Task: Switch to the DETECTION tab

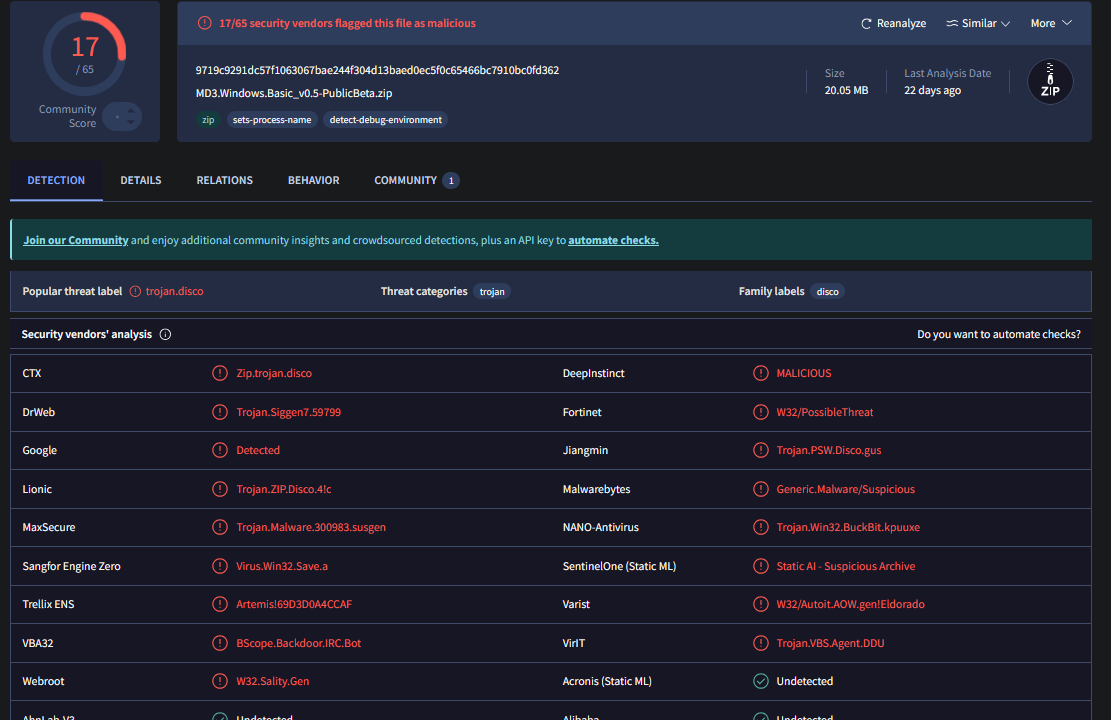Action: 56,180
